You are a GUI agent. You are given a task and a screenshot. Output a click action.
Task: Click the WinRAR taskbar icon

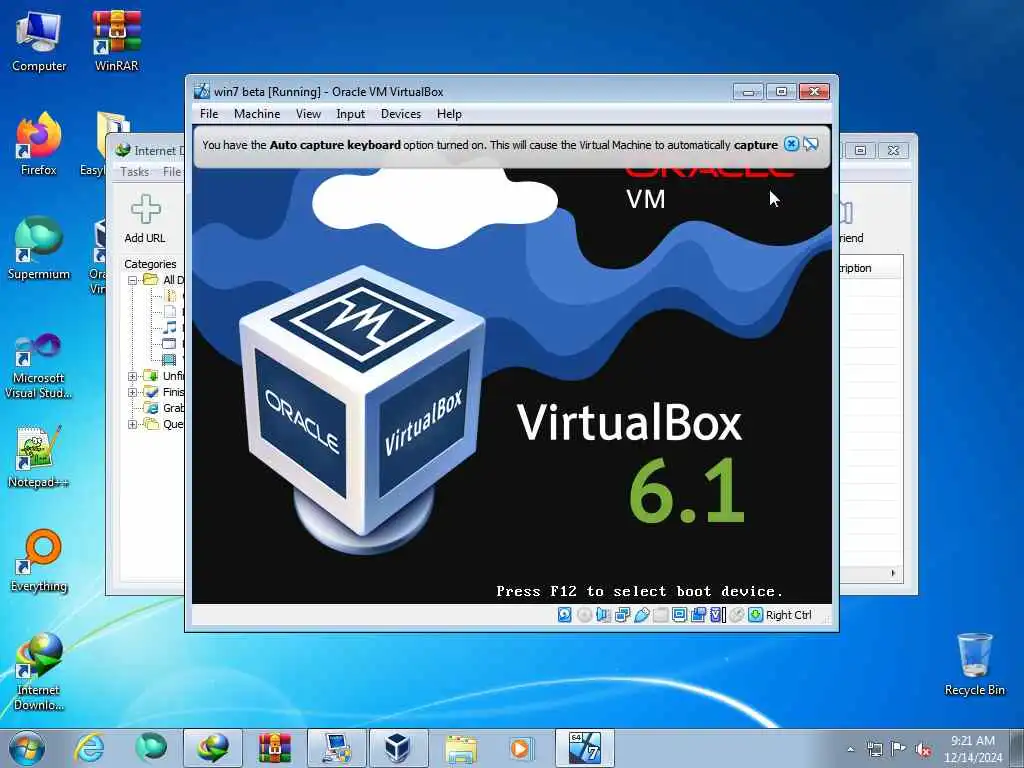click(275, 748)
